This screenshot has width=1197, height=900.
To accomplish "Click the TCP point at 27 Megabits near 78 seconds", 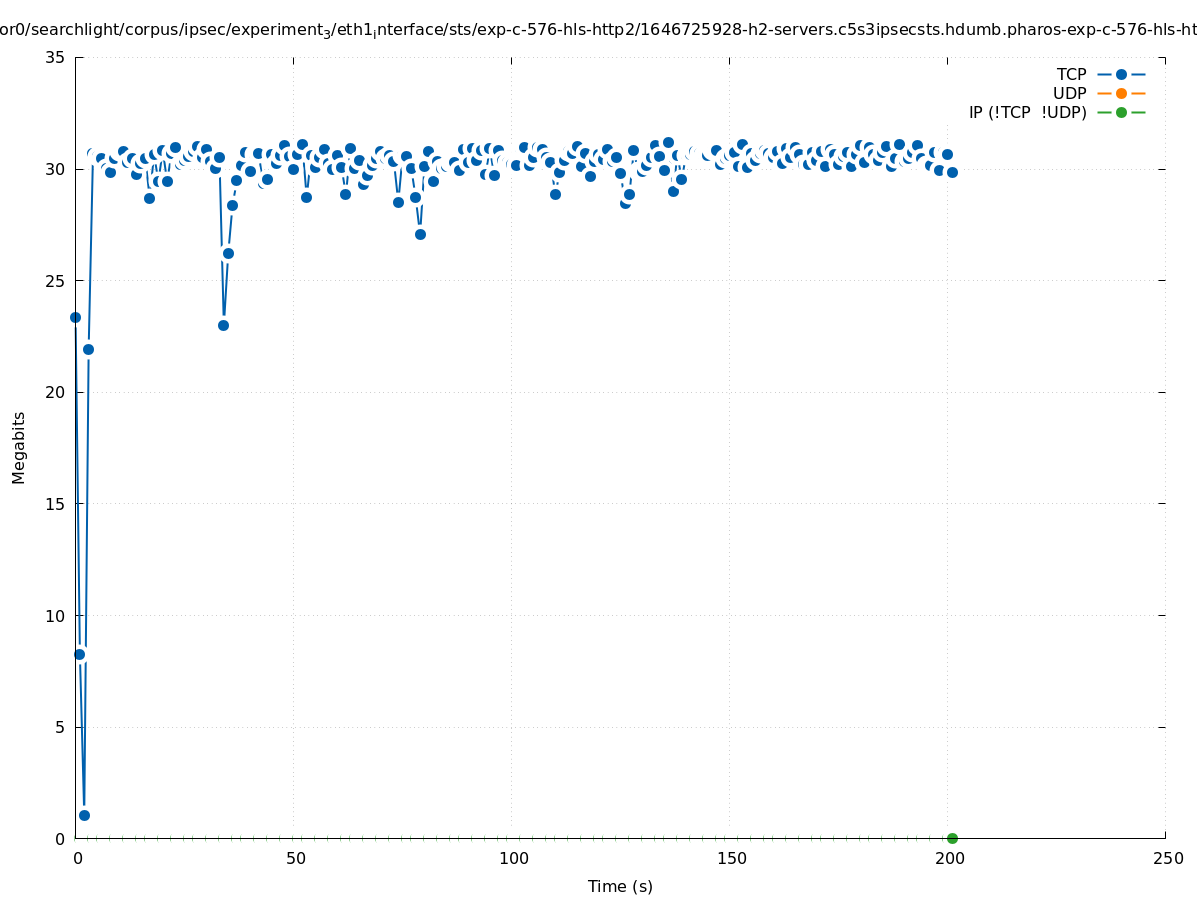I will [420, 234].
